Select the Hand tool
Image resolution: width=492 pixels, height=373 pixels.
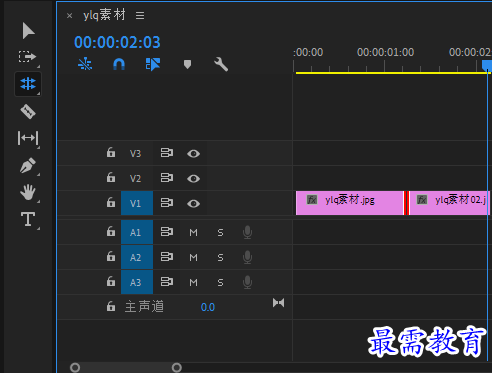pyautogui.click(x=28, y=192)
